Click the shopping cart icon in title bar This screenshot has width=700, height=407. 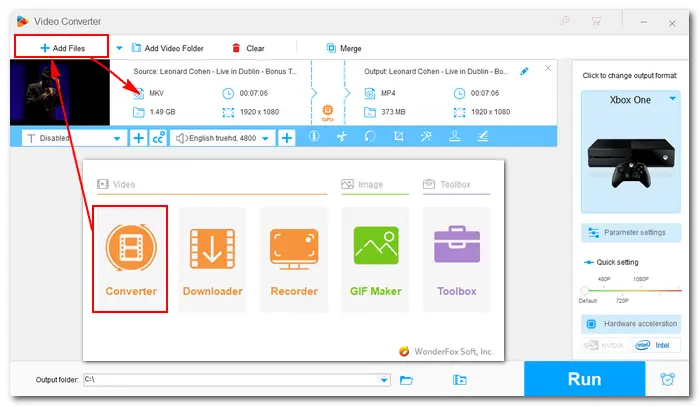[596, 21]
